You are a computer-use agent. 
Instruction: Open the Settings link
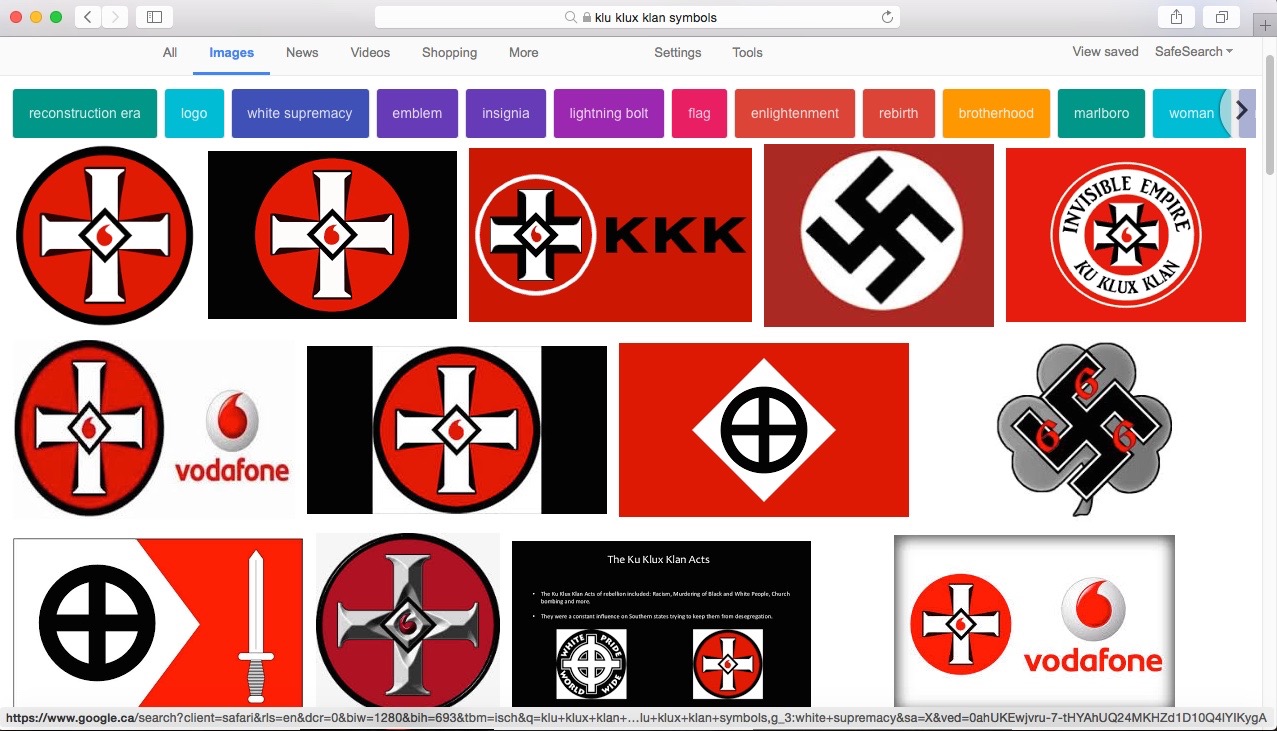679,53
